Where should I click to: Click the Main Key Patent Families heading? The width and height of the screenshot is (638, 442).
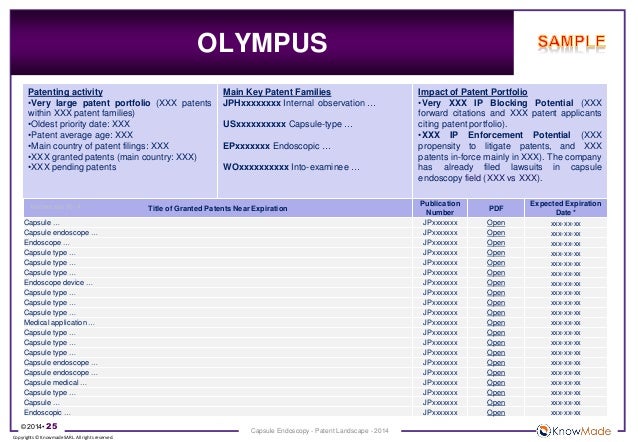click(277, 92)
